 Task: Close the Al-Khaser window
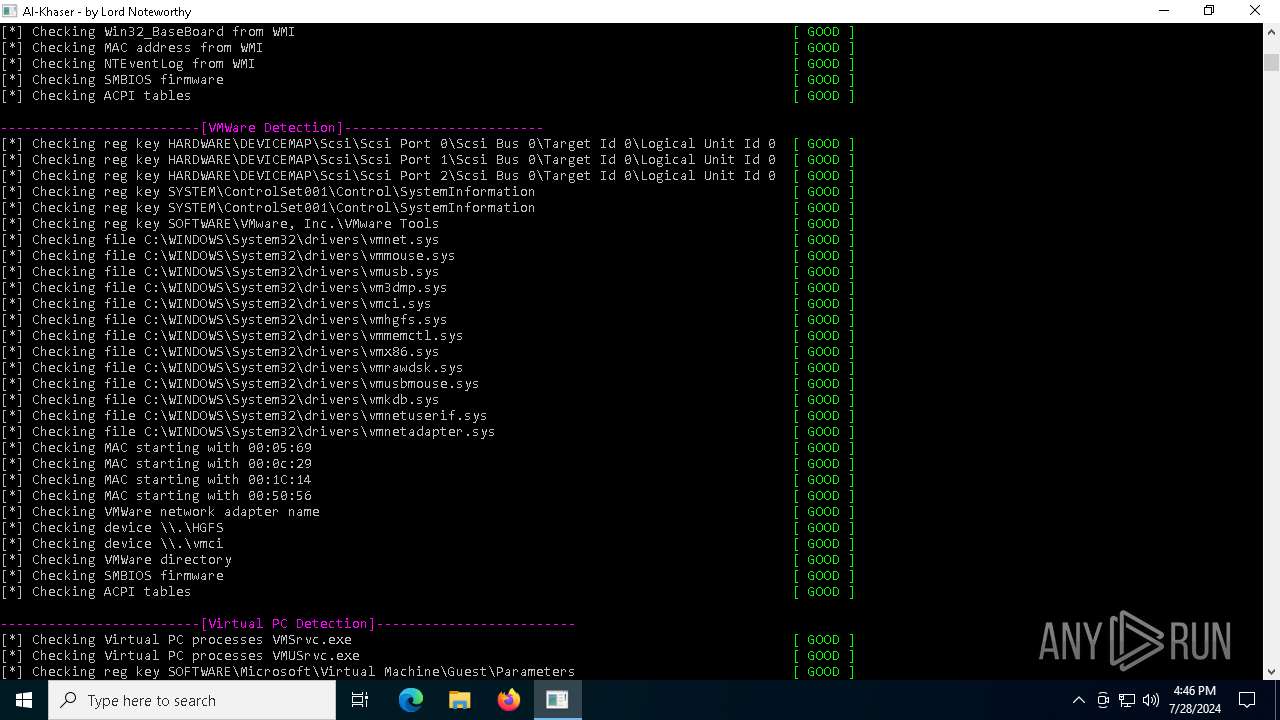(x=1255, y=11)
